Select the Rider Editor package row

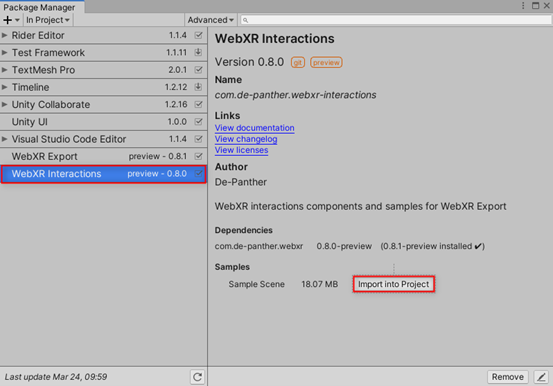[103, 35]
